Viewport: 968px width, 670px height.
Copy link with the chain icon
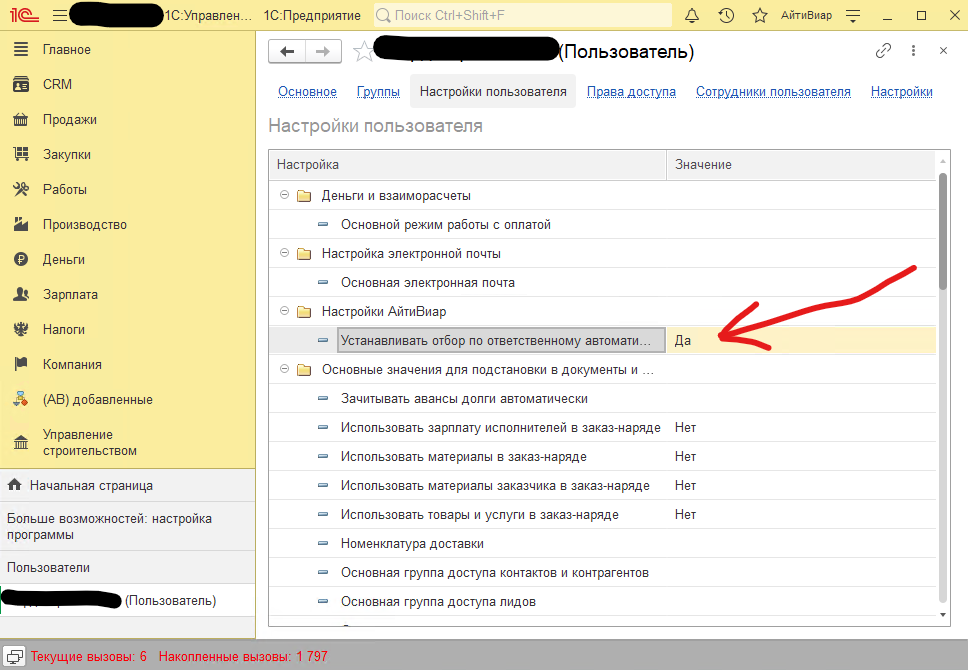883,51
